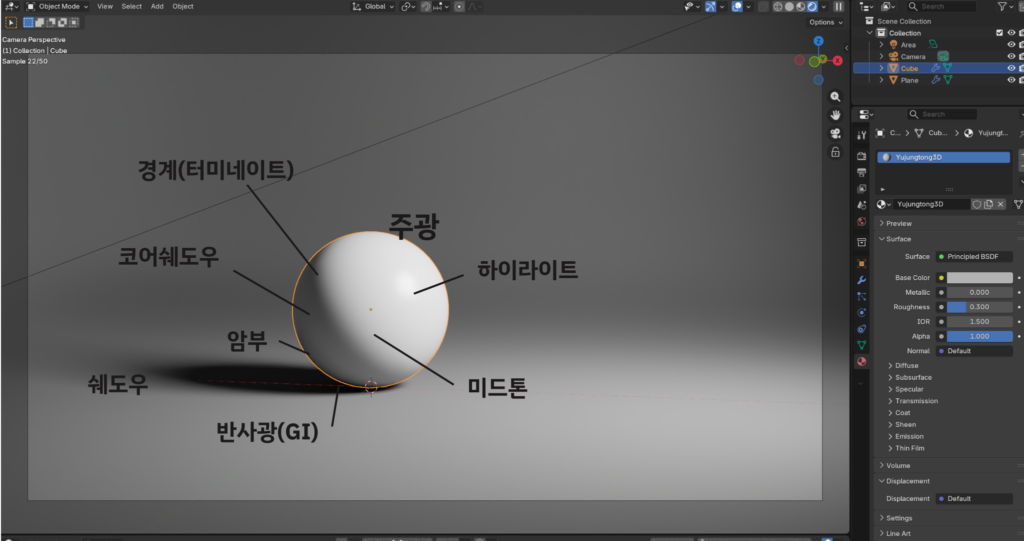Open the View menu

pos(104,7)
